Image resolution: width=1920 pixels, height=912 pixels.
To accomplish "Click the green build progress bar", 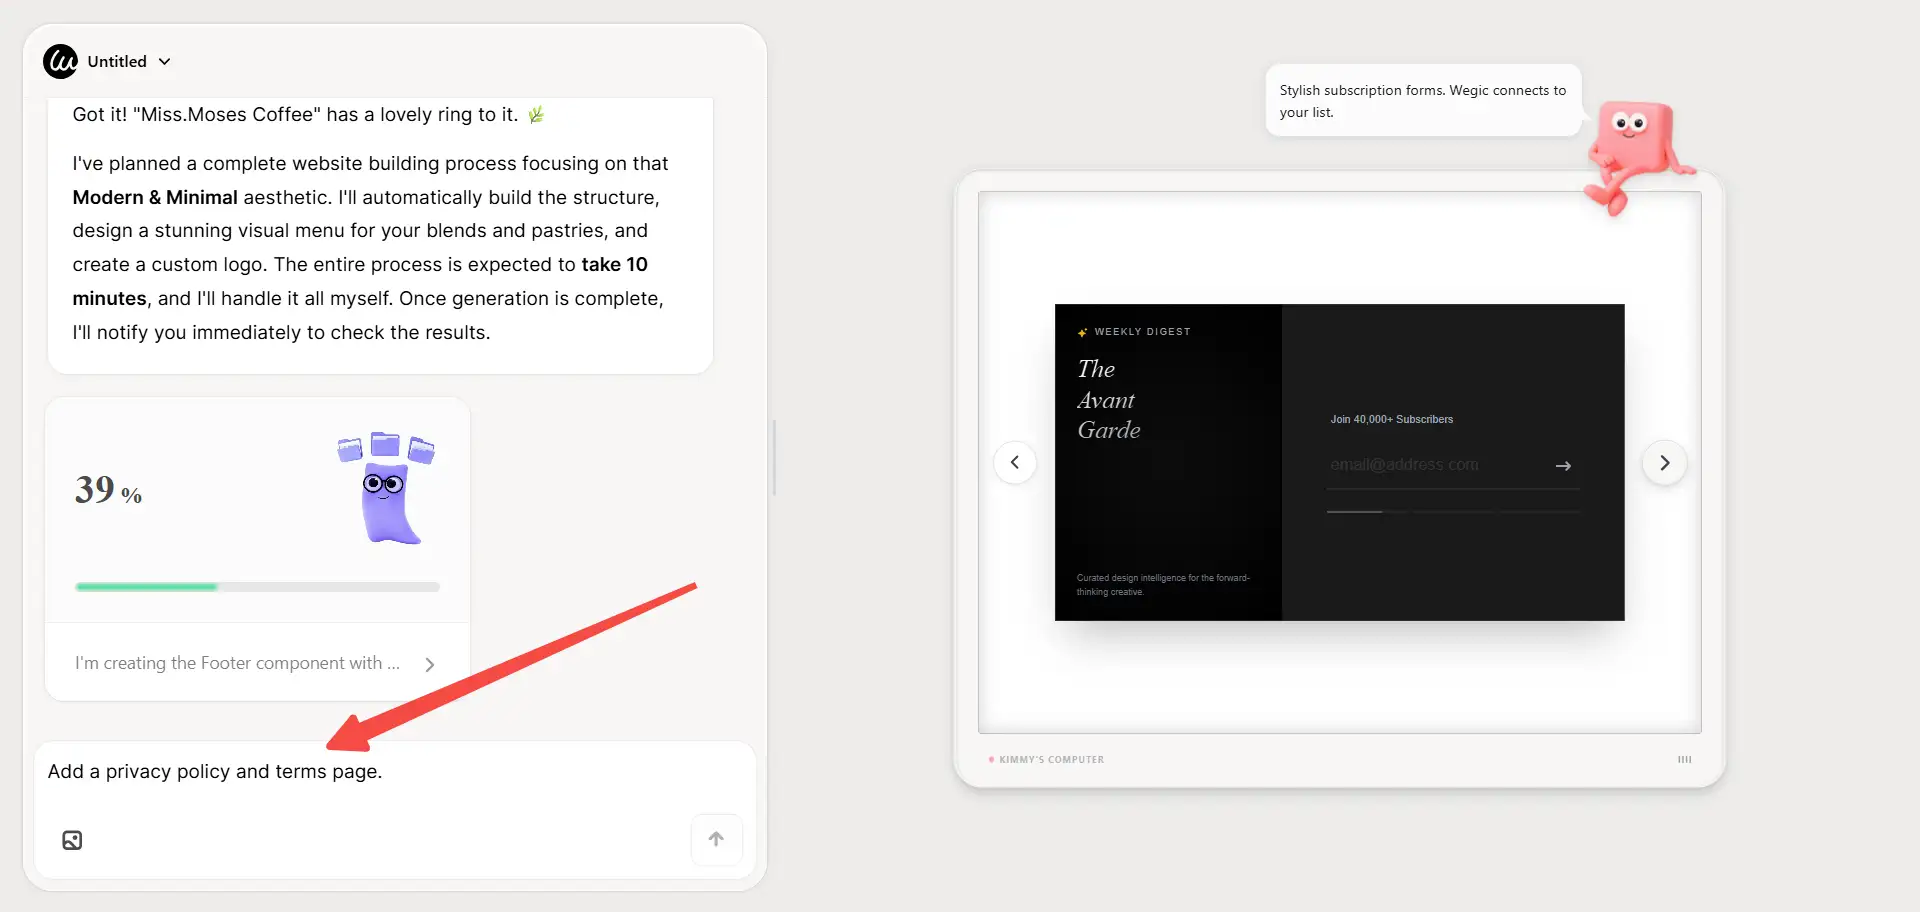I will click(257, 587).
